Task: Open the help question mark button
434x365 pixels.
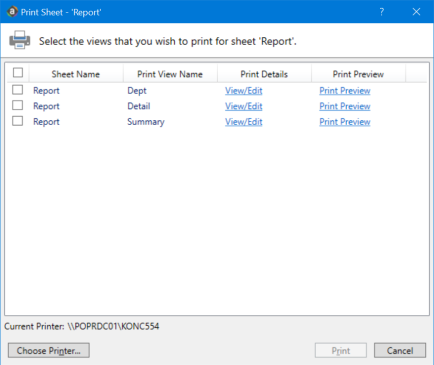Action: click(382, 12)
